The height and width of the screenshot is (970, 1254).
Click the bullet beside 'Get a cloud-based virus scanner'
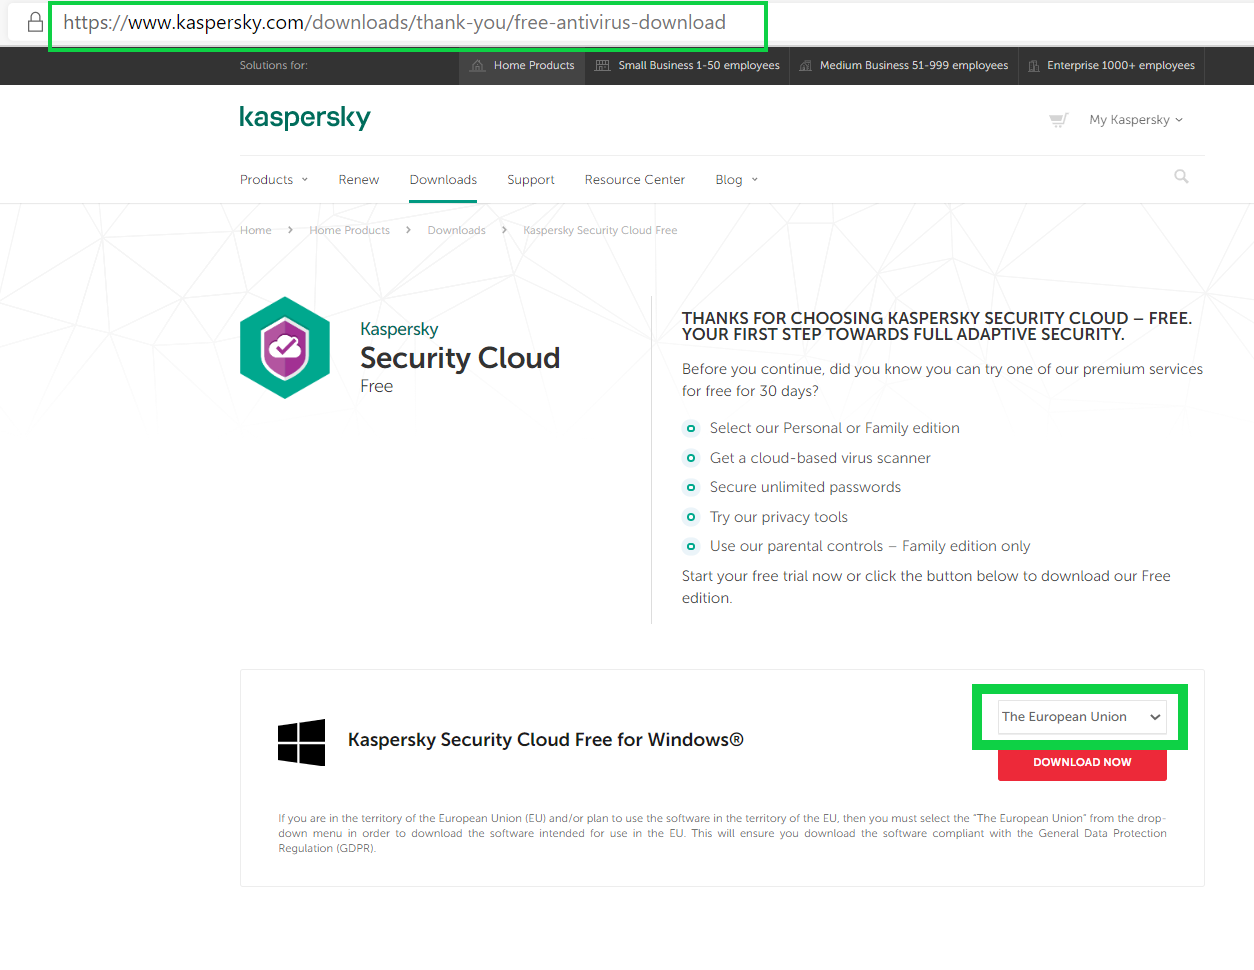tap(690, 458)
